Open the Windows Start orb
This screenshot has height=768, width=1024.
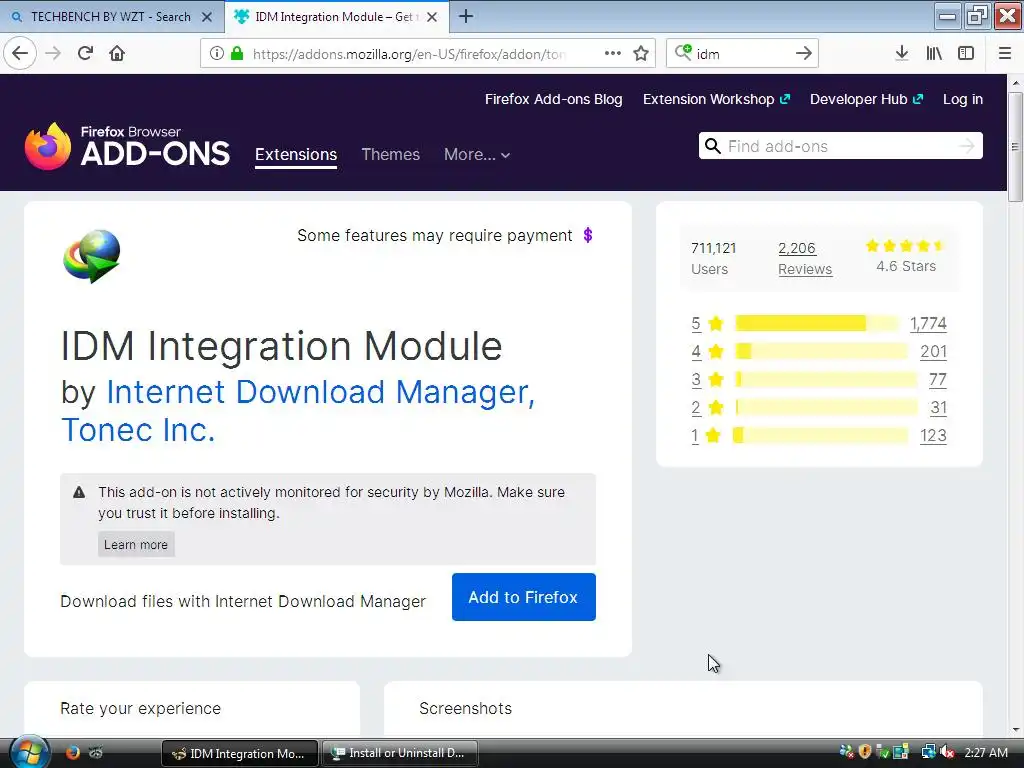pos(29,752)
